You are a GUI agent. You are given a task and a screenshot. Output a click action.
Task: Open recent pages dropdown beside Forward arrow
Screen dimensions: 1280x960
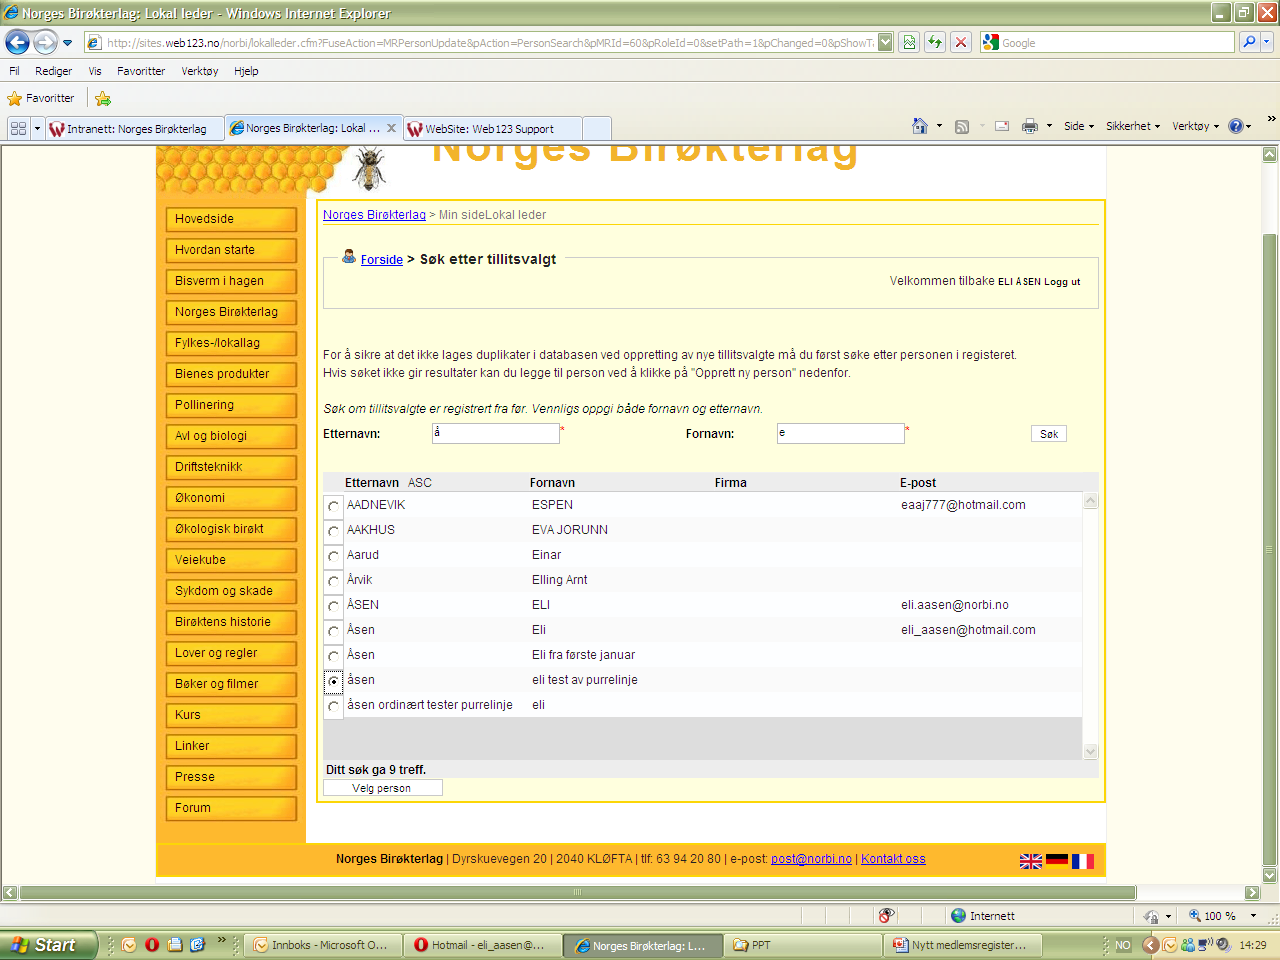[x=67, y=43]
